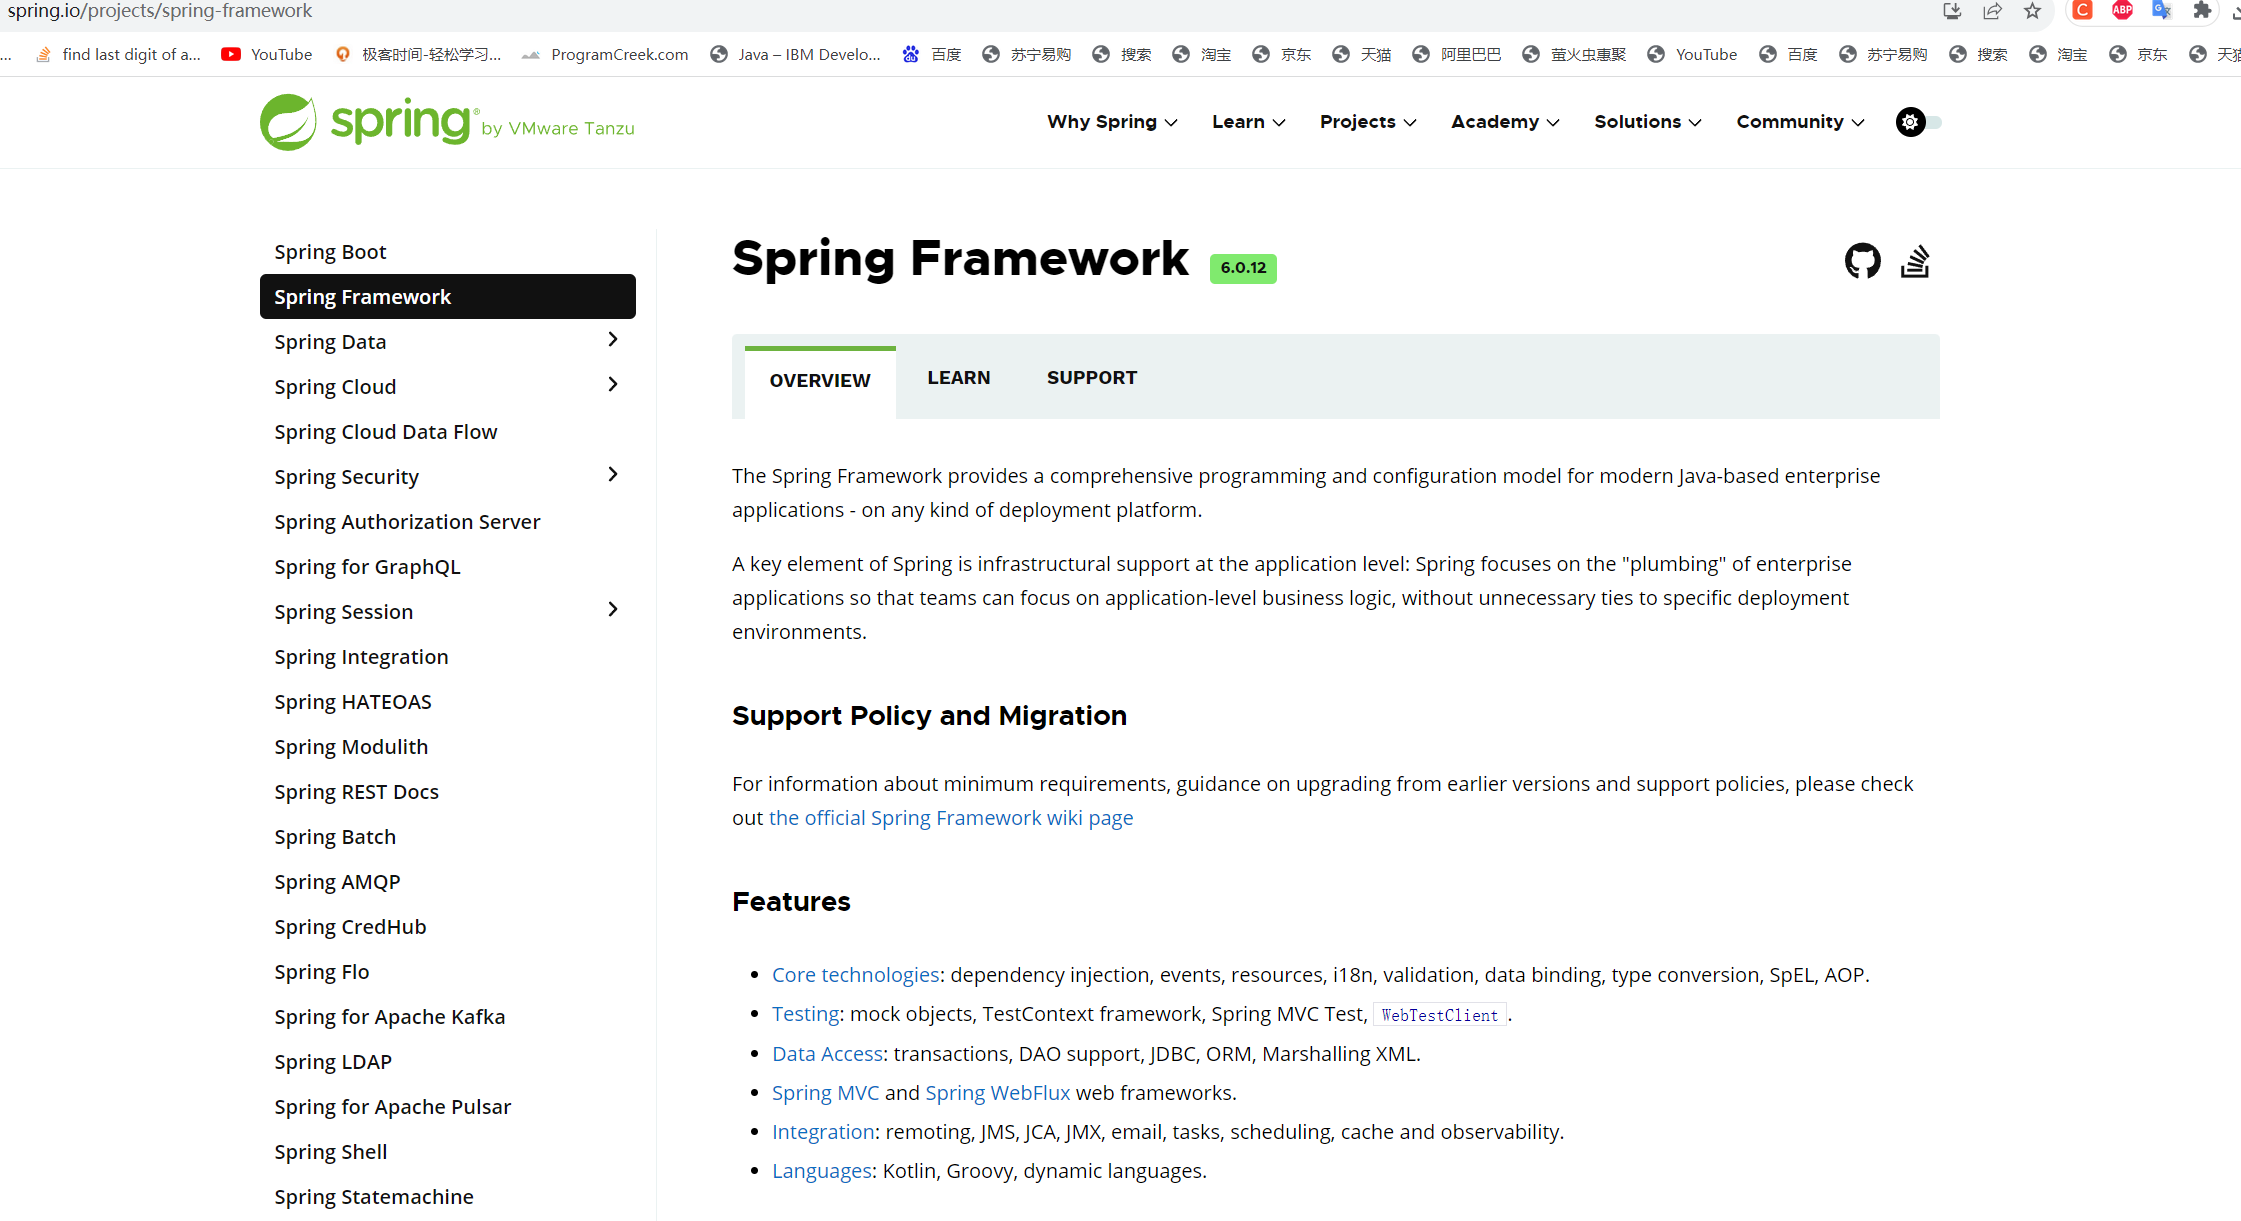2241x1221 pixels.
Task: Click the Spring leaf logo
Action: (288, 122)
